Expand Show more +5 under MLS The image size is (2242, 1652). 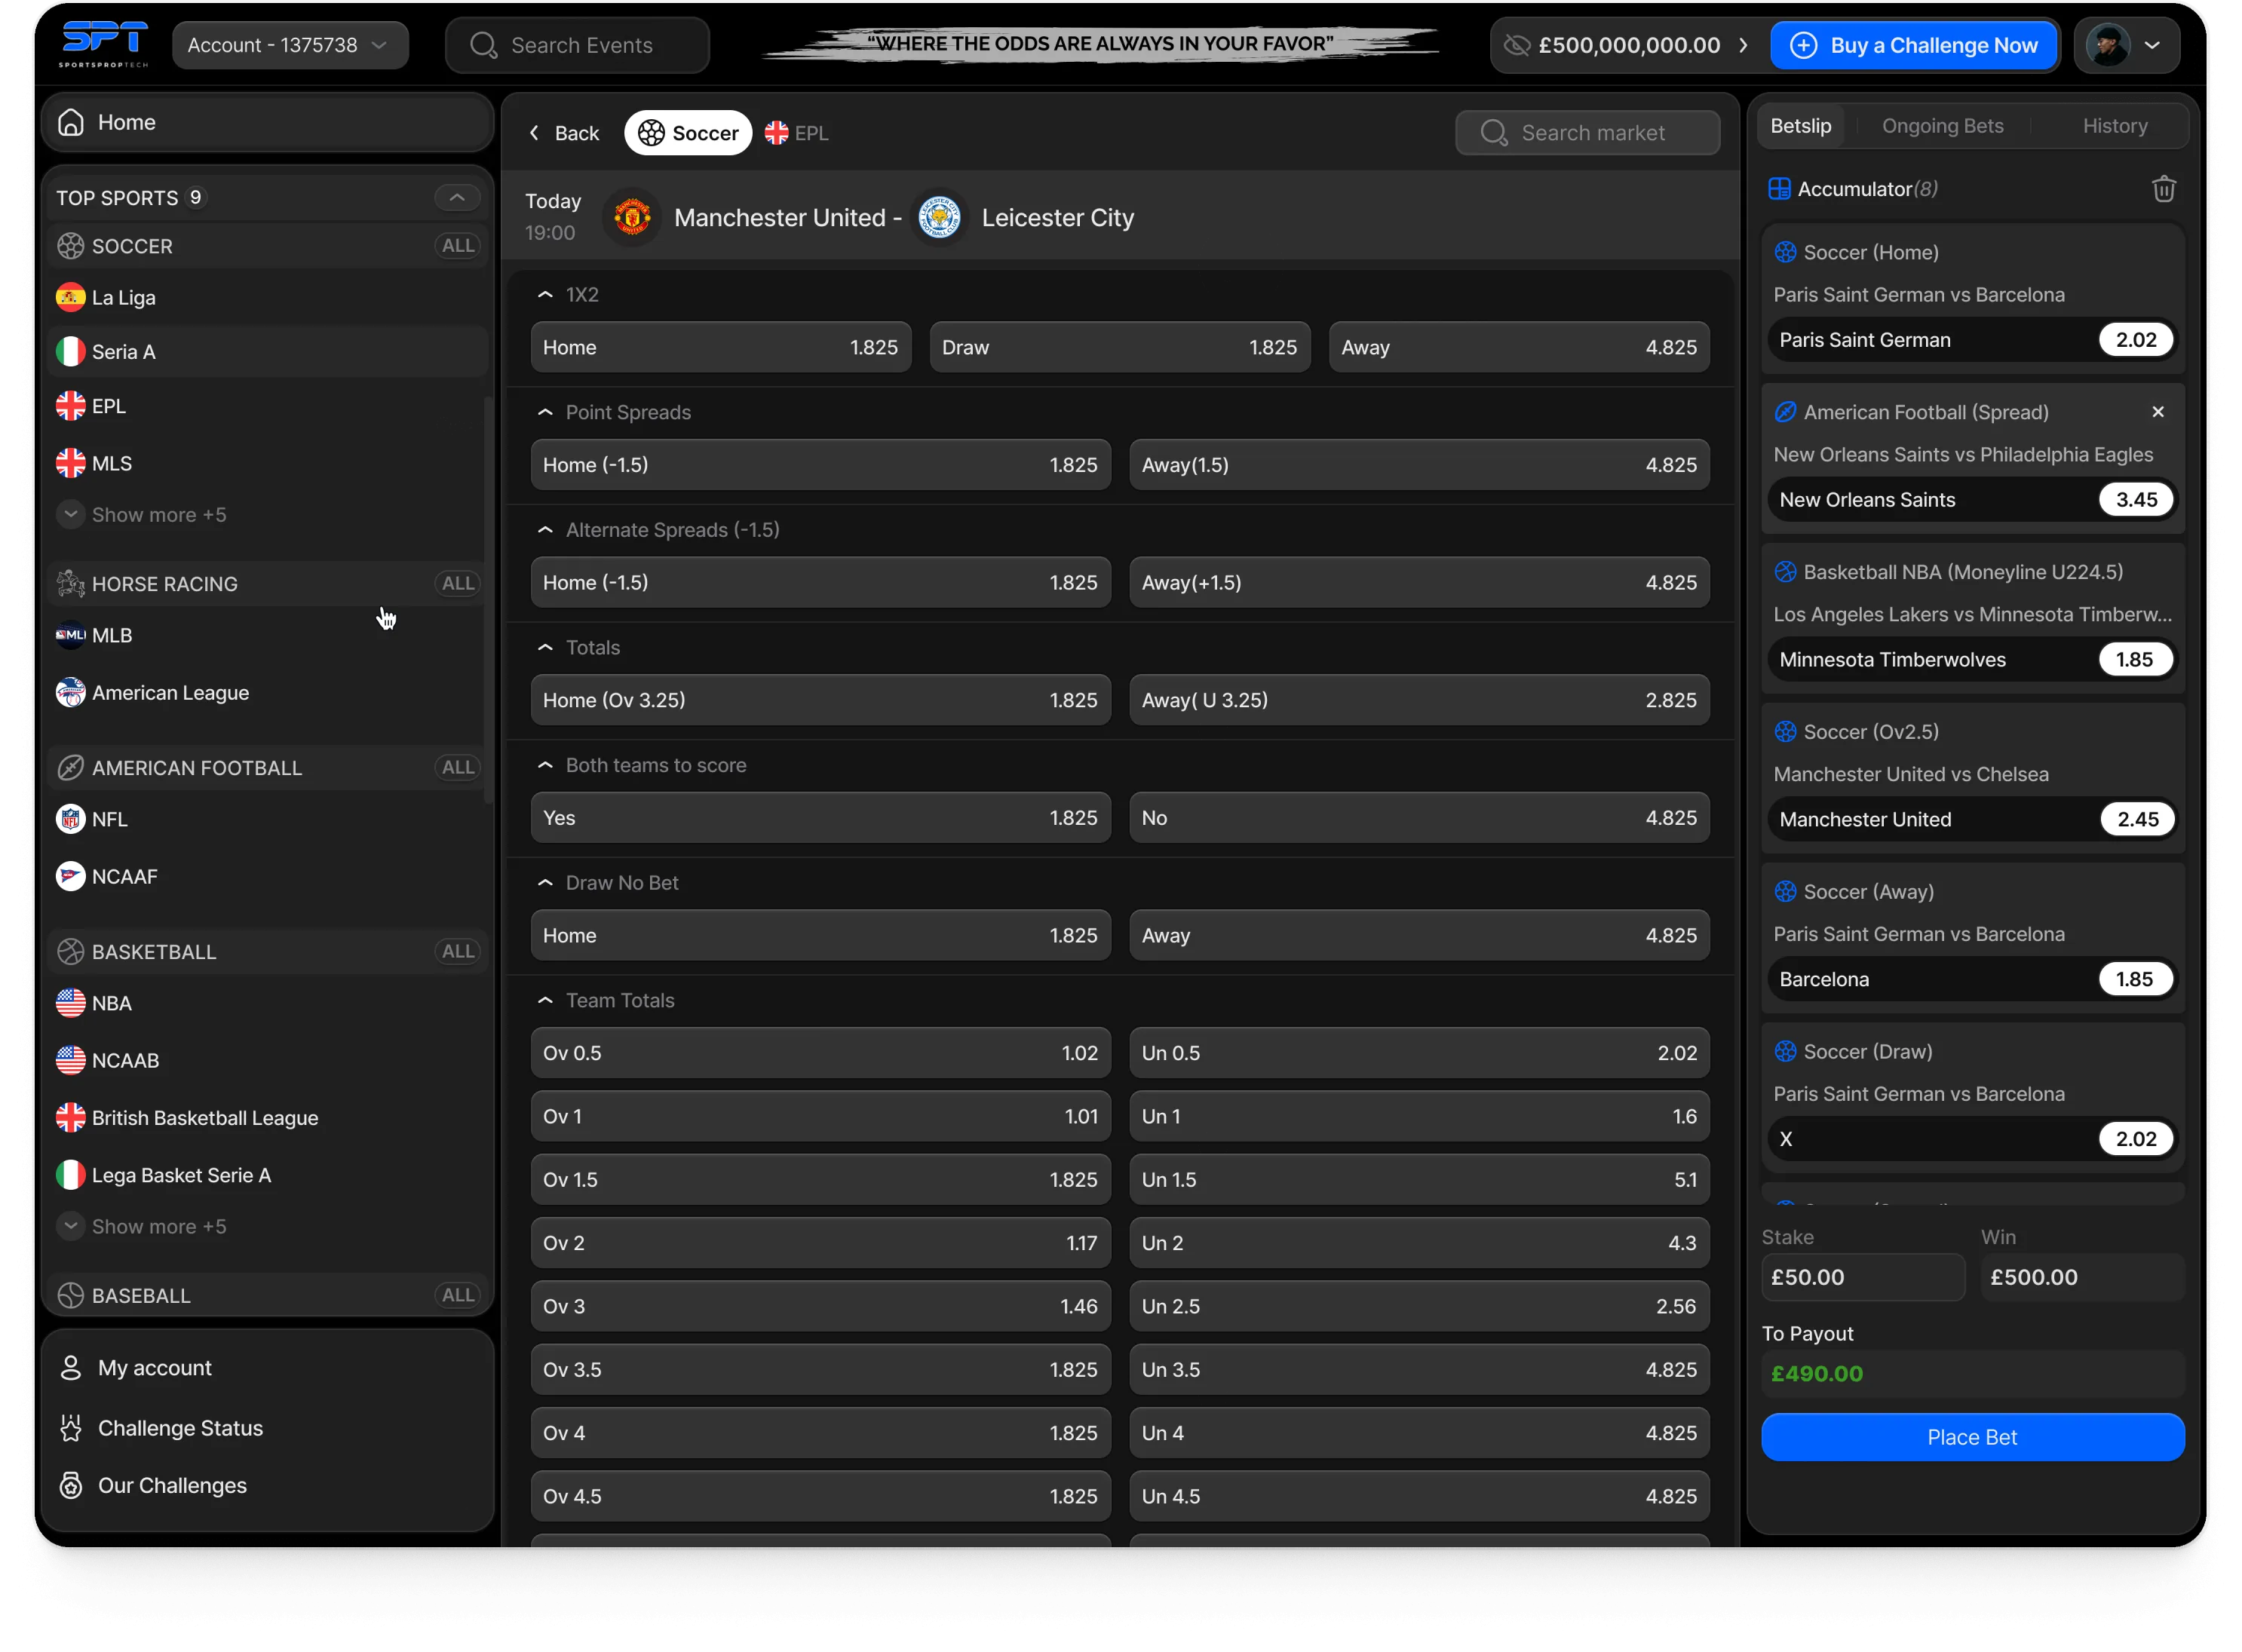coord(142,515)
